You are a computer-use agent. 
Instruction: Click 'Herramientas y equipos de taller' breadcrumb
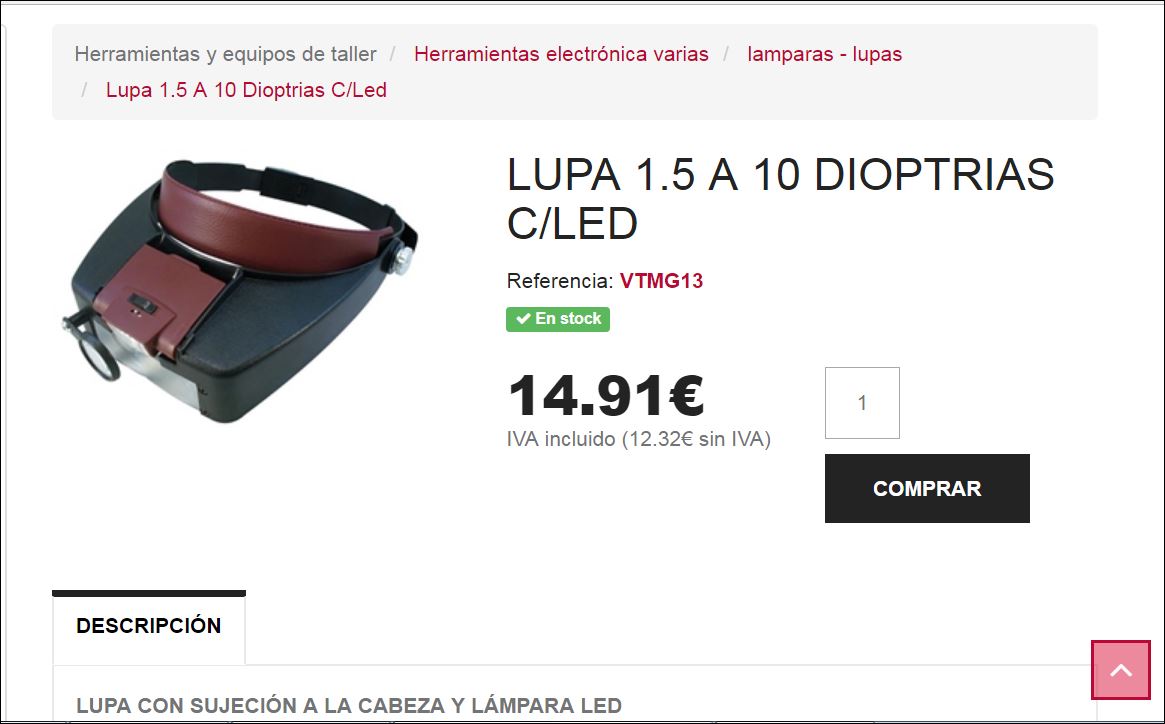pos(225,54)
